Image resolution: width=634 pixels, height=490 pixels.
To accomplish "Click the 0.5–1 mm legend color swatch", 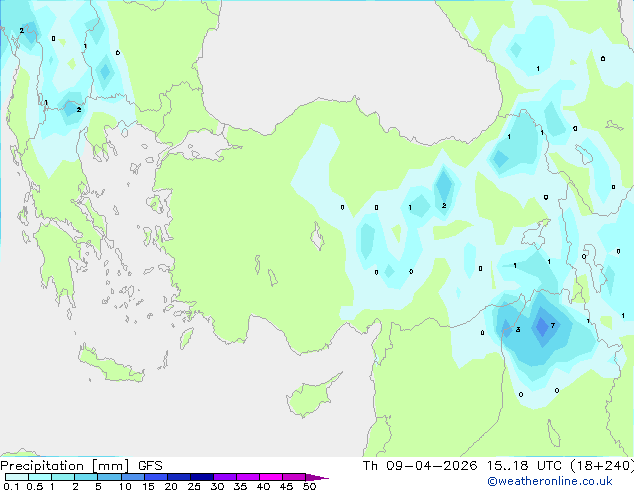I will pos(40,477).
